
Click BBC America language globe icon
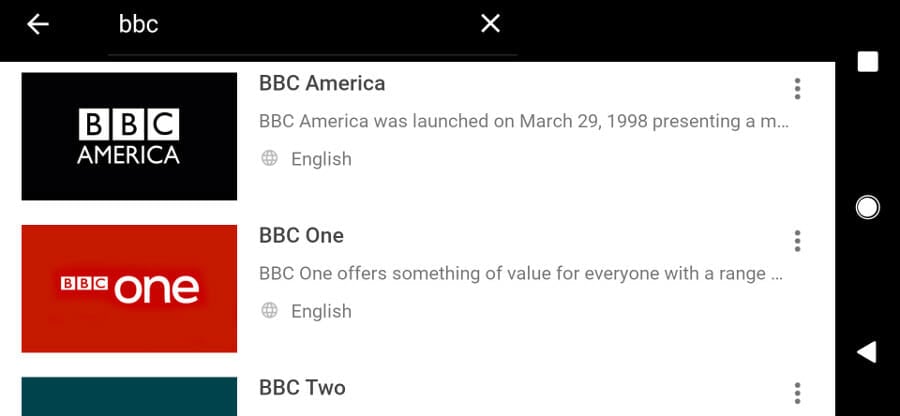point(269,158)
